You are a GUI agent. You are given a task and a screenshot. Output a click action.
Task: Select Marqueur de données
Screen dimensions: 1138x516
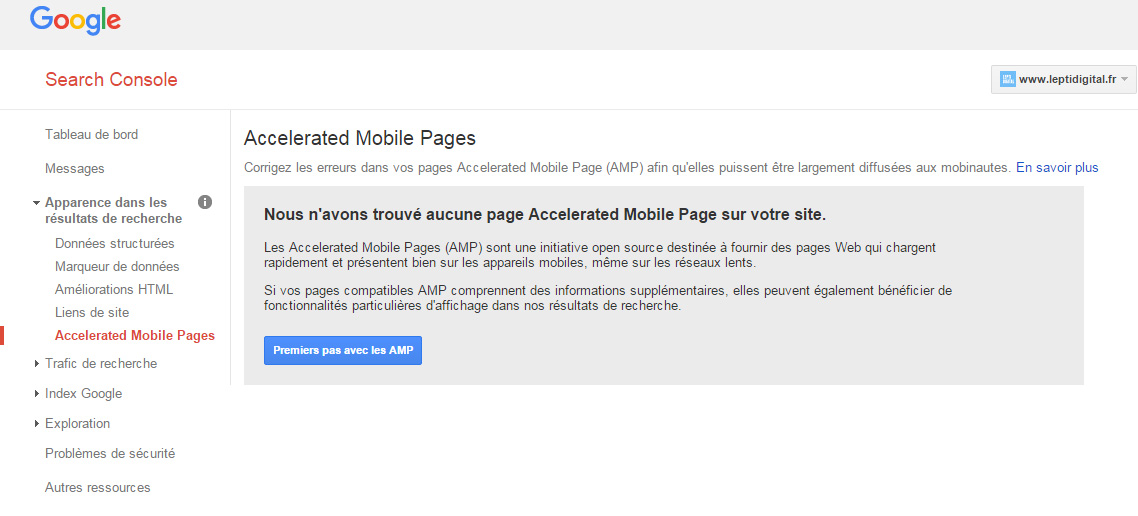[x=117, y=266]
